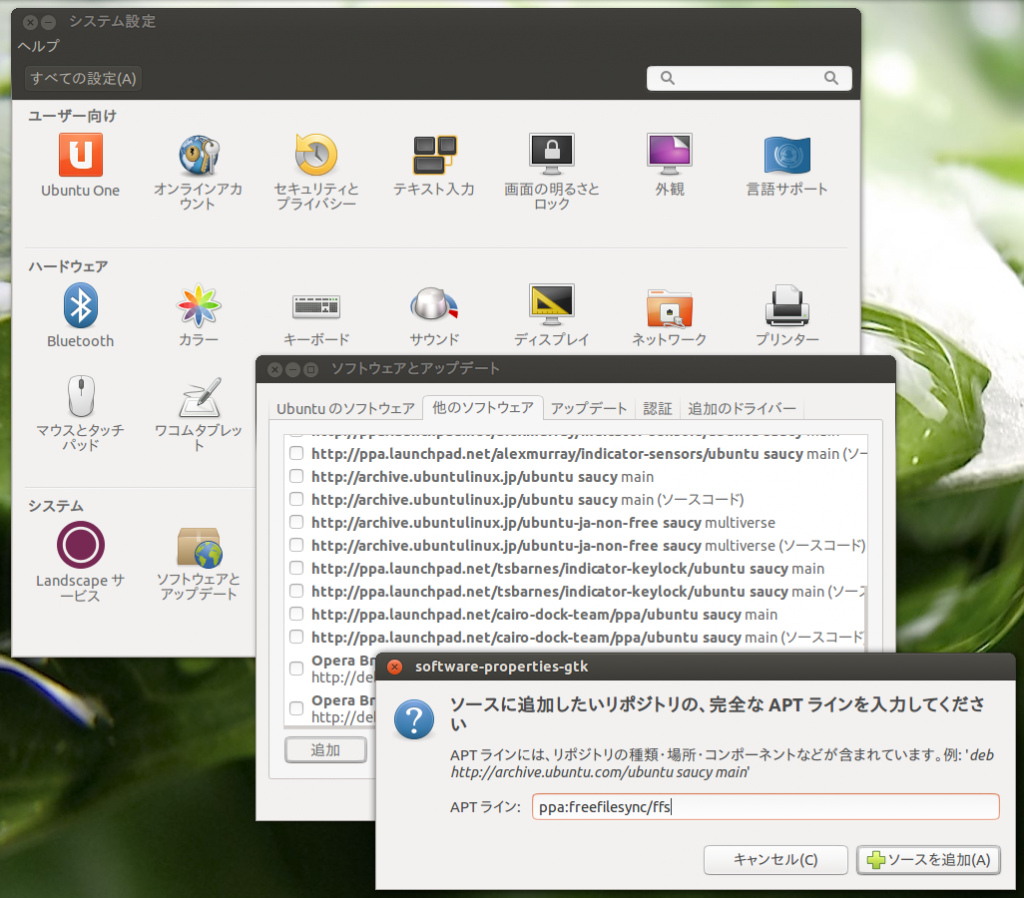
Task: Enable the first Opera Browser source entry
Action: (x=296, y=668)
